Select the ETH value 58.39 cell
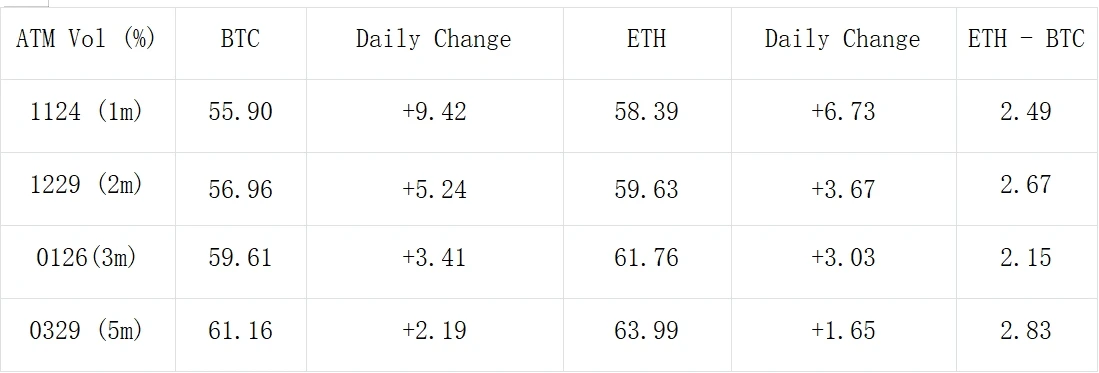This screenshot has width=1099, height=373. tap(647, 115)
